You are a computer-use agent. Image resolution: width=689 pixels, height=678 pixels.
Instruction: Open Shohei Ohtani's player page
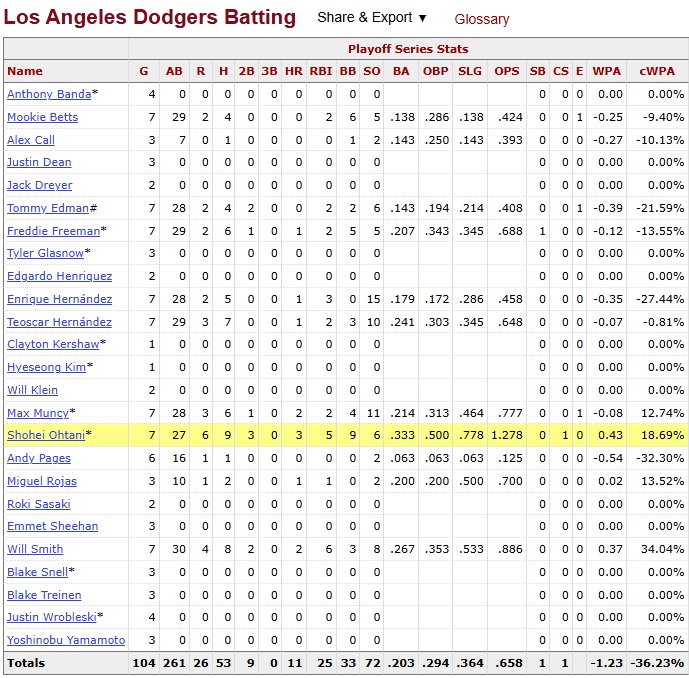pos(46,435)
